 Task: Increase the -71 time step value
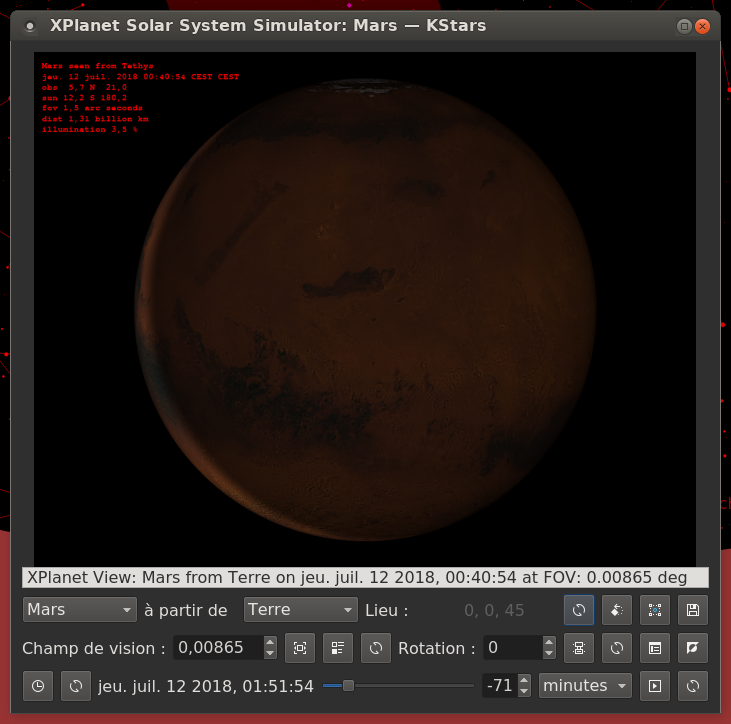pyautogui.click(x=524, y=680)
